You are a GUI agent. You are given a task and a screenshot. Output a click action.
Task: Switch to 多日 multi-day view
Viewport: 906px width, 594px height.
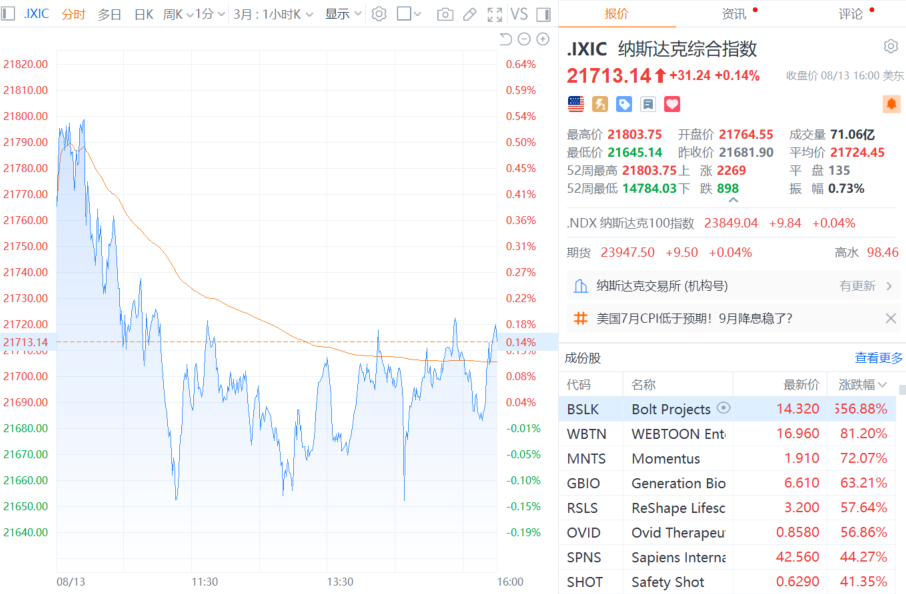109,14
